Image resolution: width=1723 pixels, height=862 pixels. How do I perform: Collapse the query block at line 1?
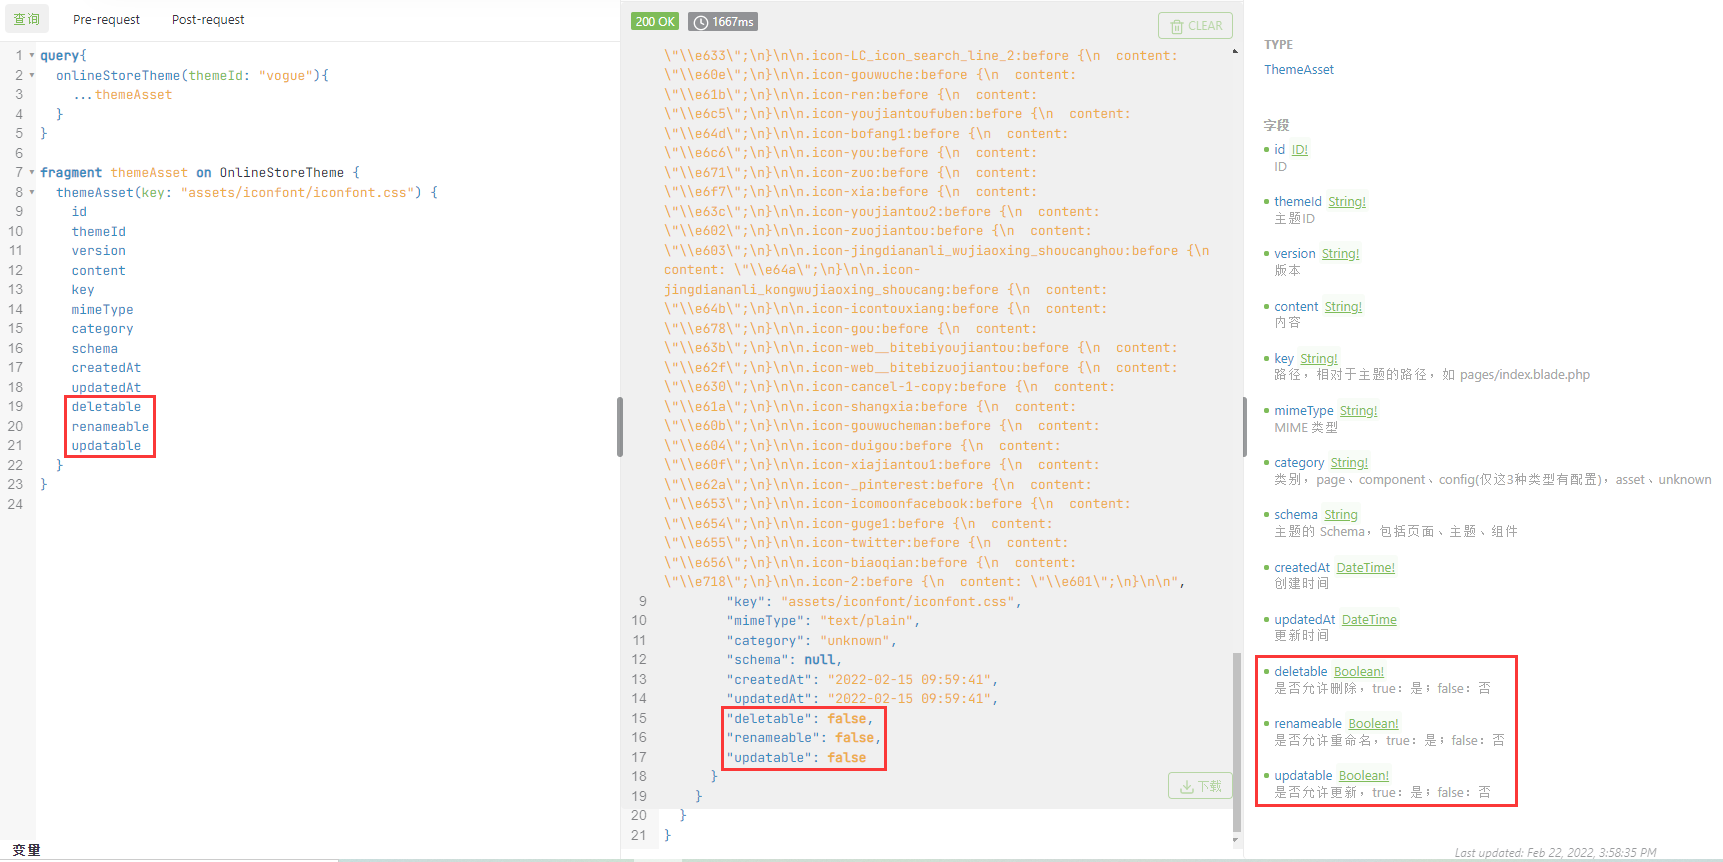tap(31, 56)
